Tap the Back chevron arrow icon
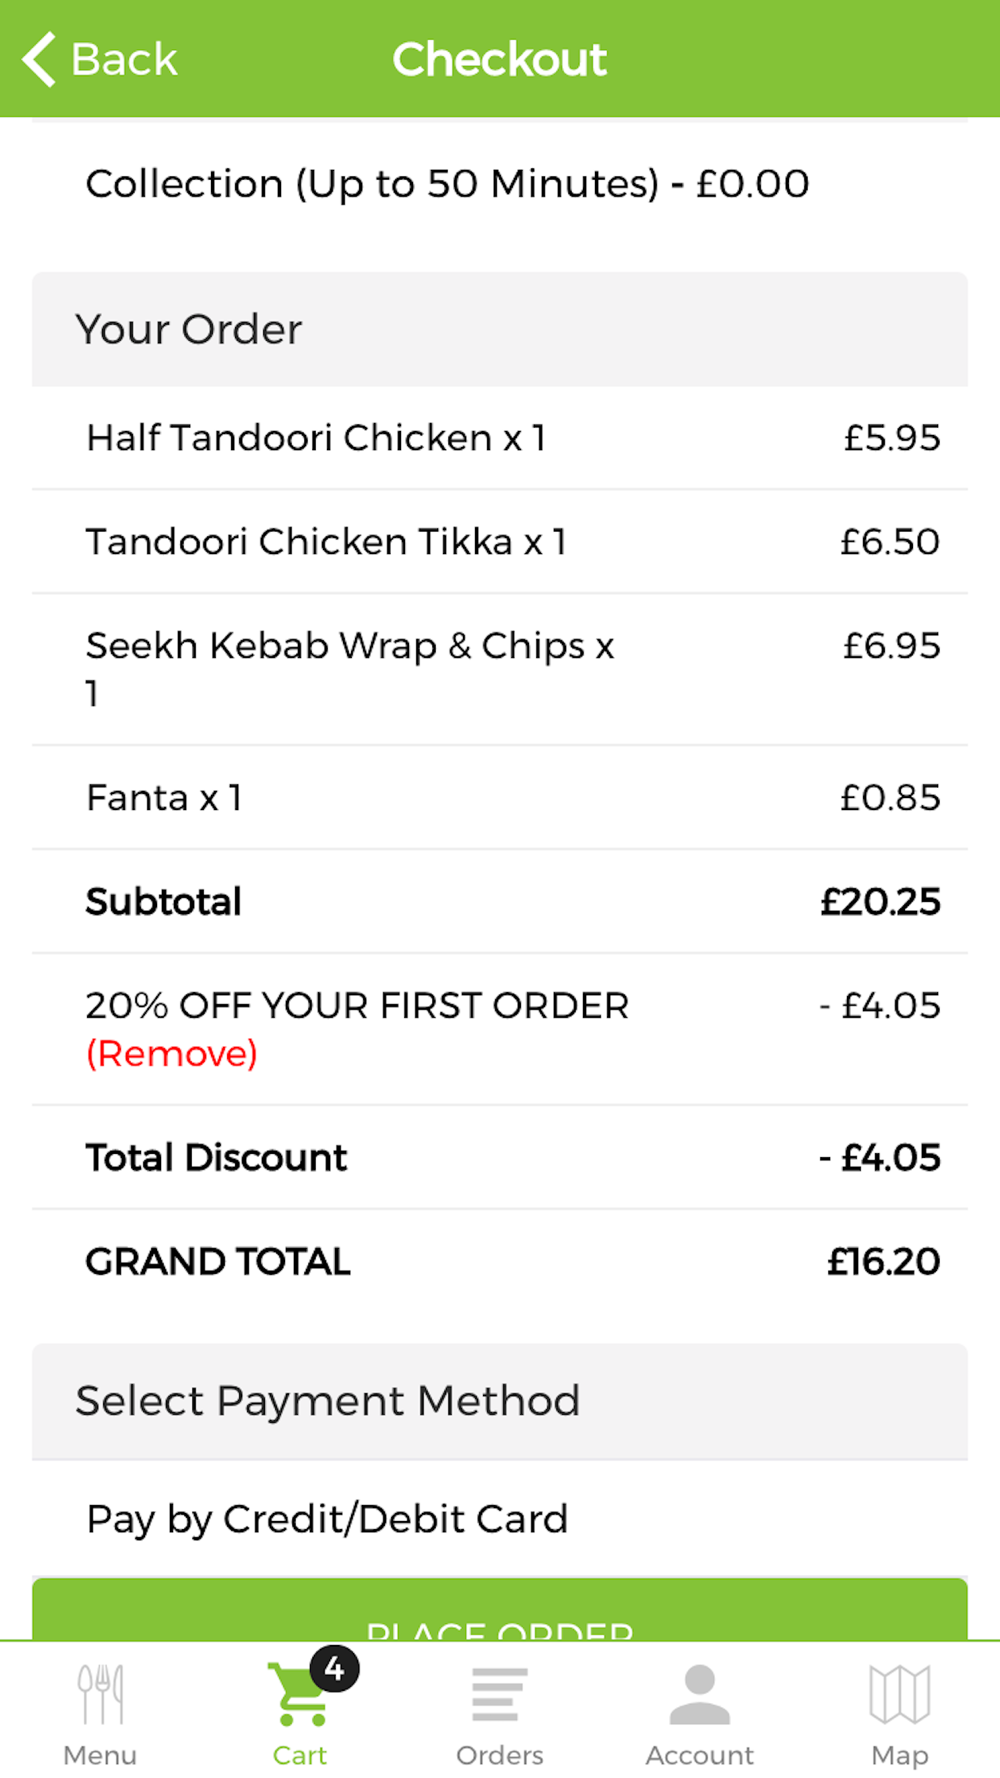 click(x=40, y=60)
